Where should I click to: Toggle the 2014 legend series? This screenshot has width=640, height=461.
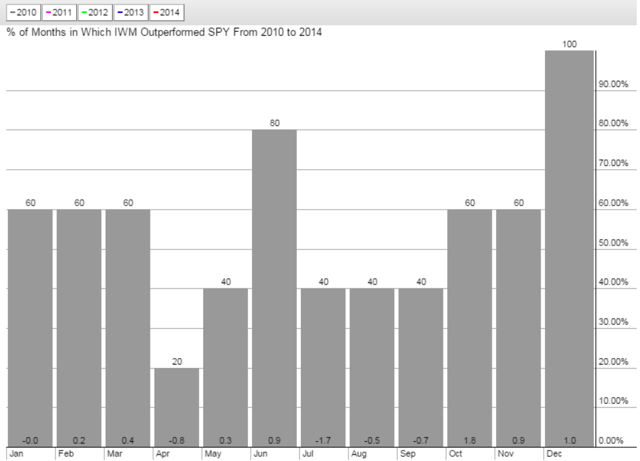tap(167, 12)
